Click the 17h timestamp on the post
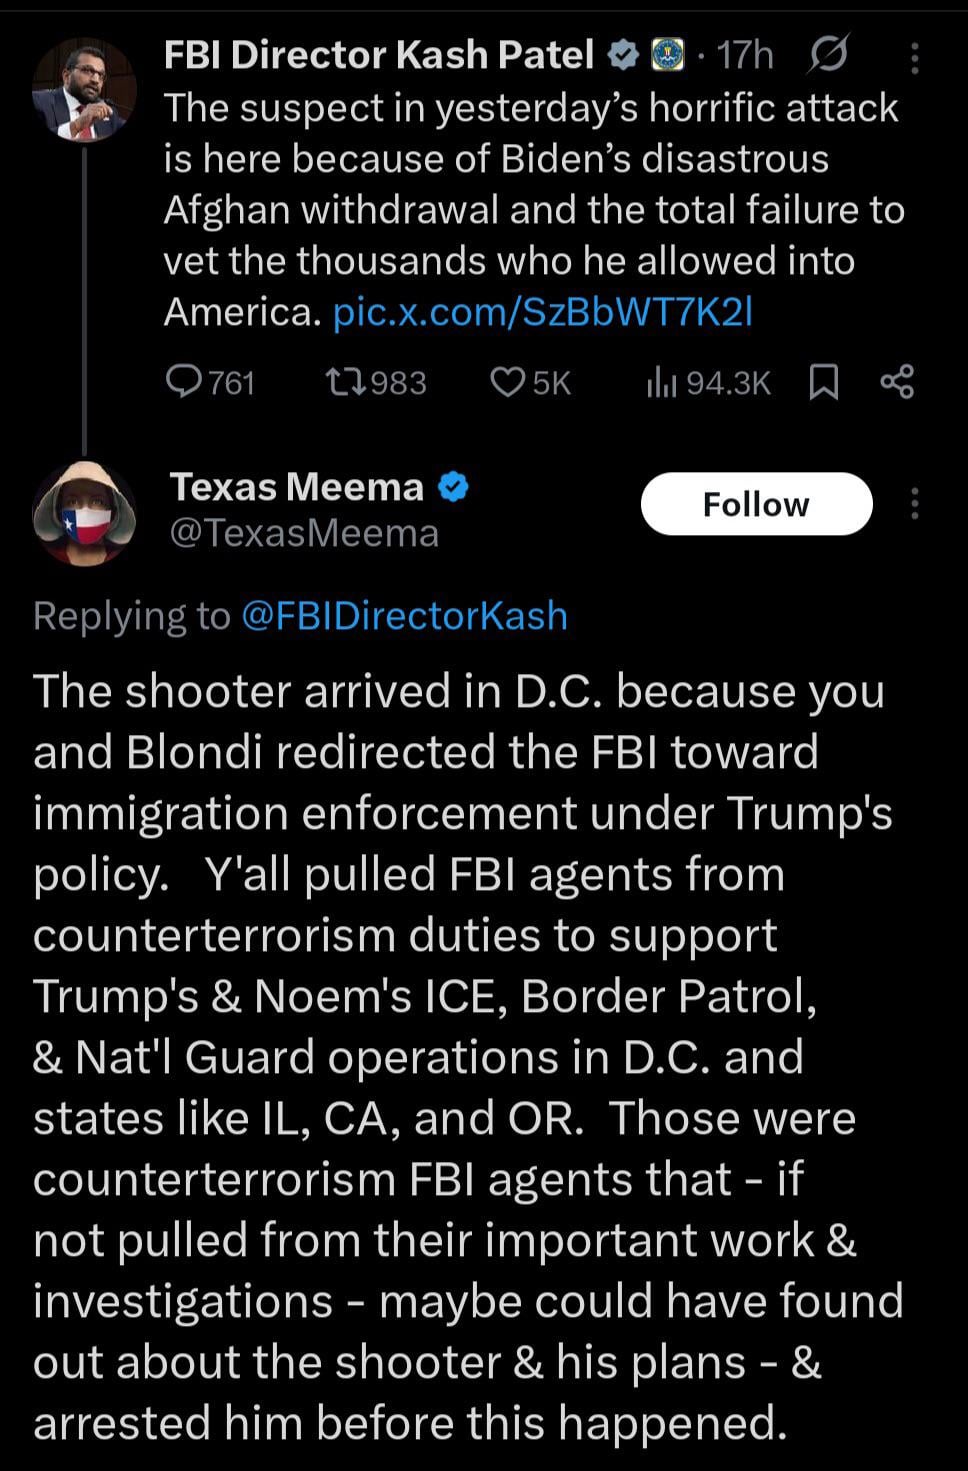The height and width of the screenshot is (1471, 968). point(746,55)
